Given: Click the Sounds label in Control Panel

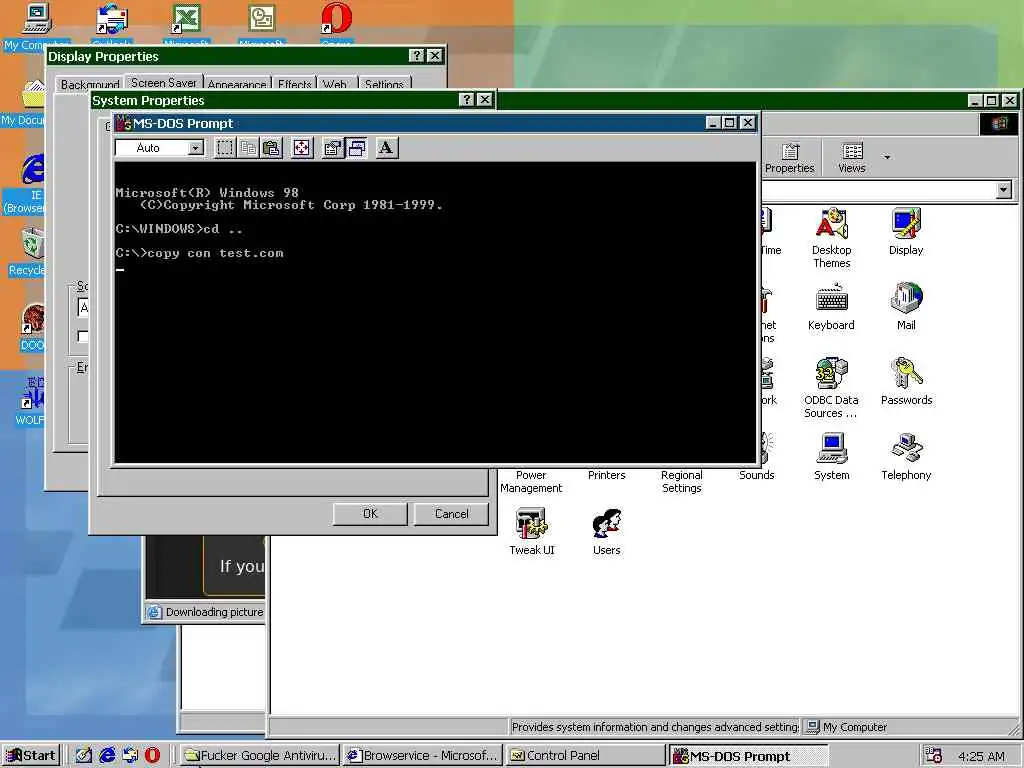Looking at the screenshot, I should point(756,475).
